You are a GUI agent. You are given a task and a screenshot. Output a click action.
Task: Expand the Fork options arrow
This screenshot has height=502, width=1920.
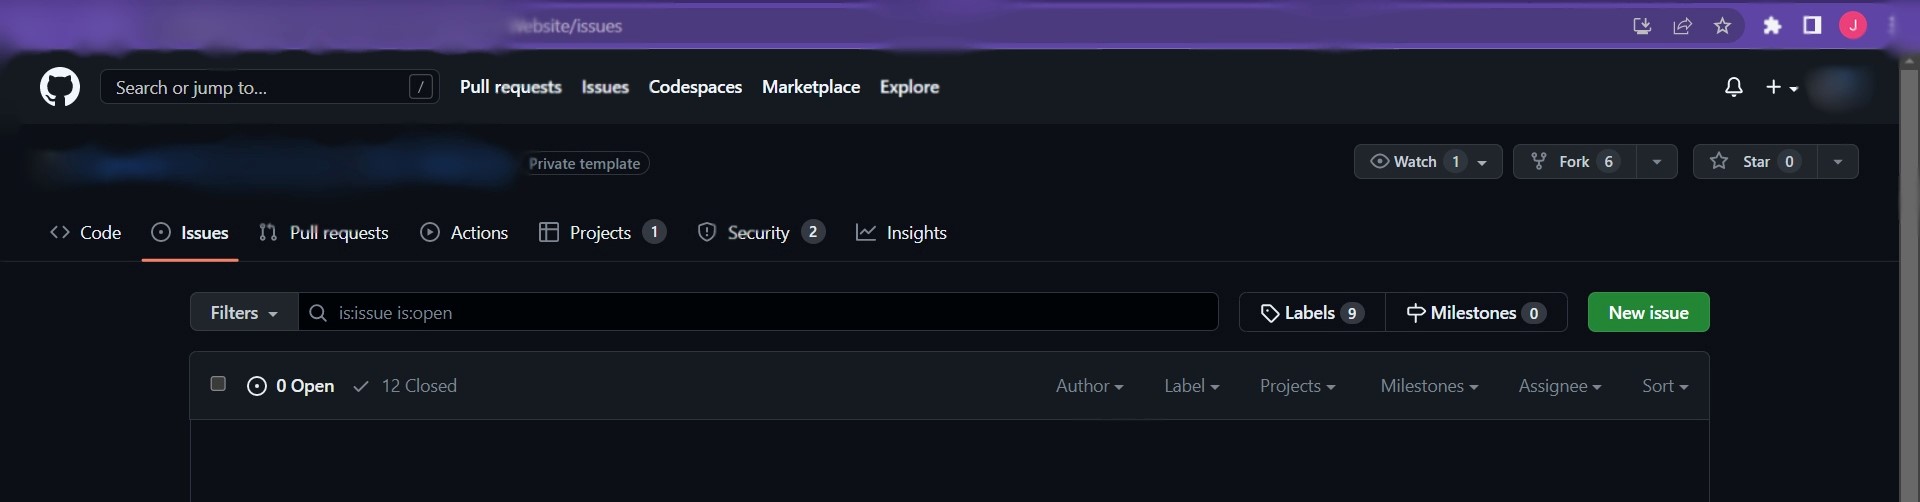1657,161
